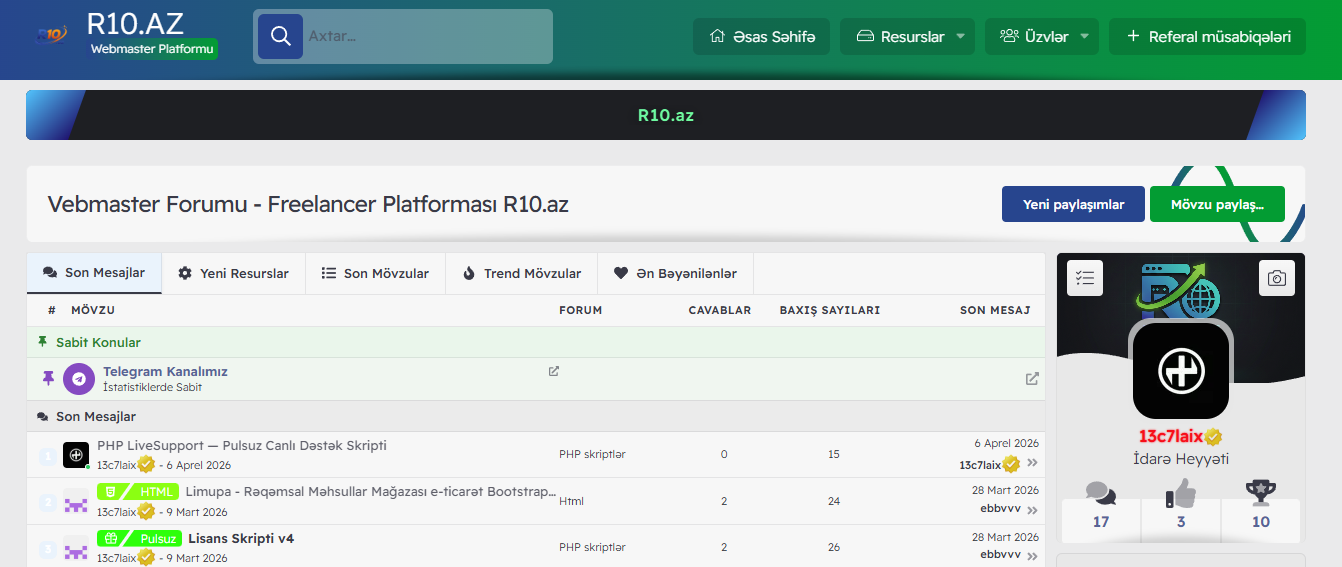Click the Telegram channel round icon

pyautogui.click(x=79, y=379)
